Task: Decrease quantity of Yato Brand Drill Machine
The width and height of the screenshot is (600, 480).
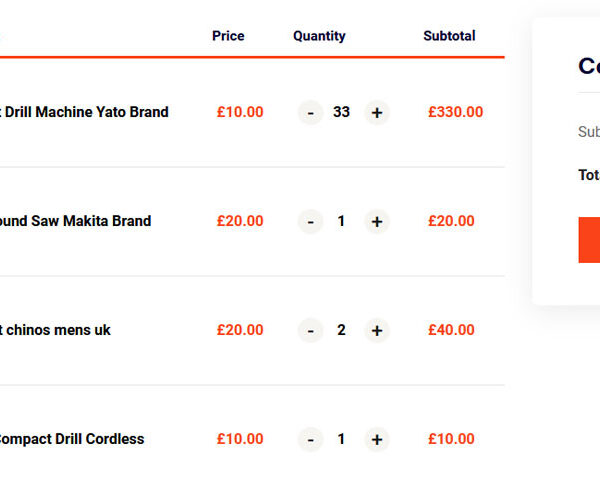Action: (310, 112)
